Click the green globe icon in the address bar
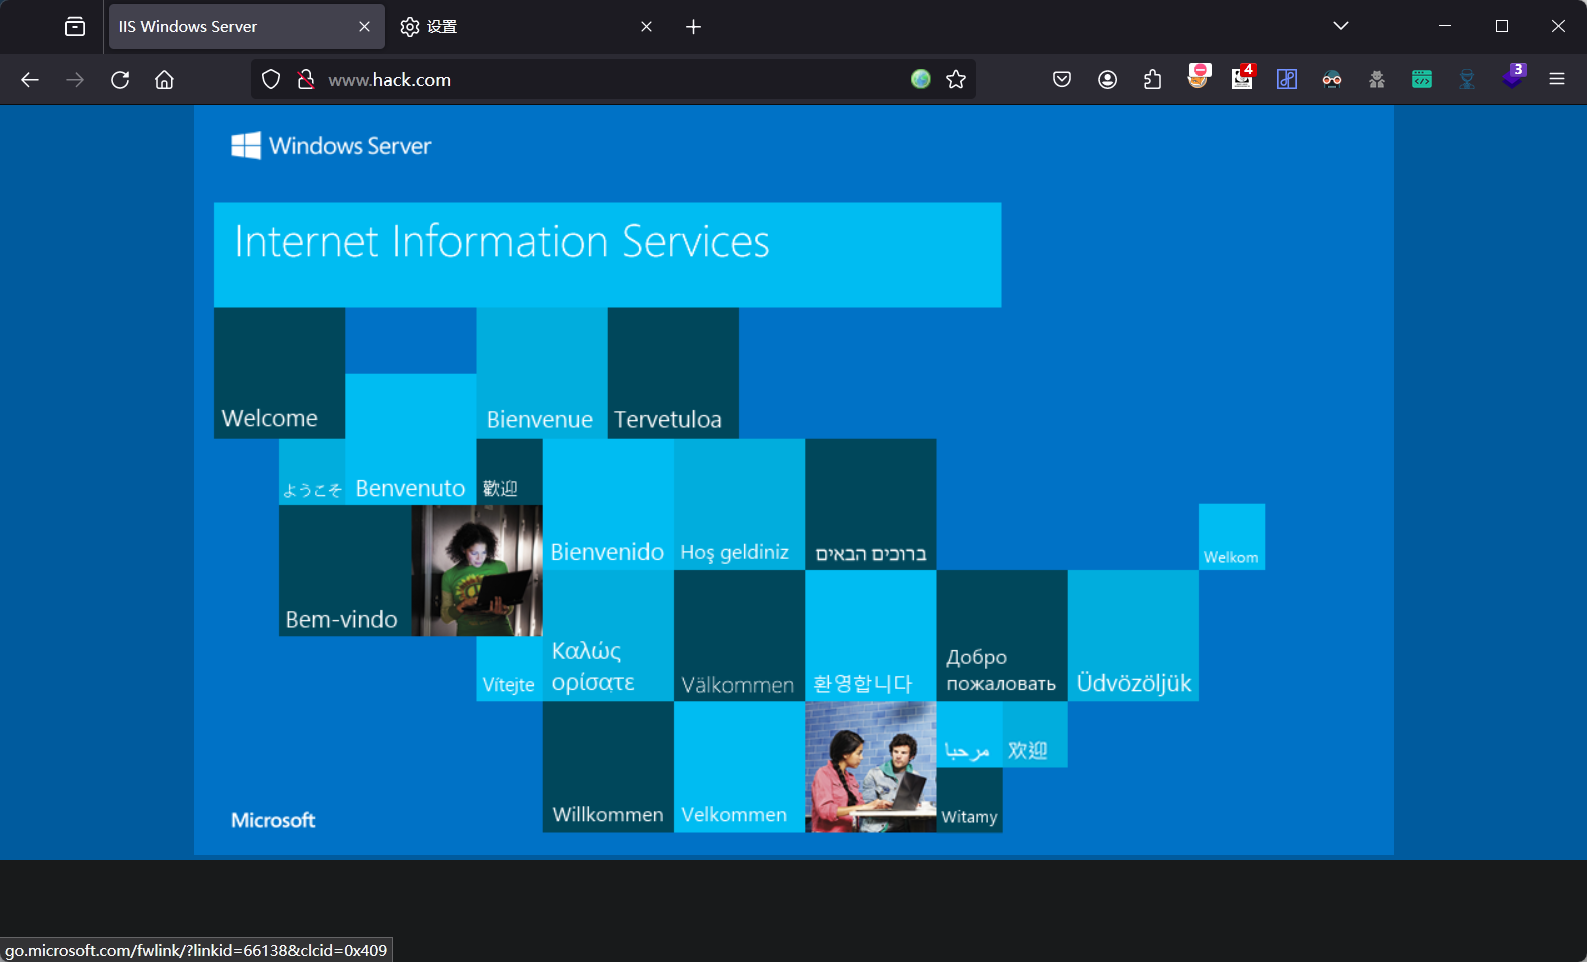The height and width of the screenshot is (962, 1587). [921, 79]
